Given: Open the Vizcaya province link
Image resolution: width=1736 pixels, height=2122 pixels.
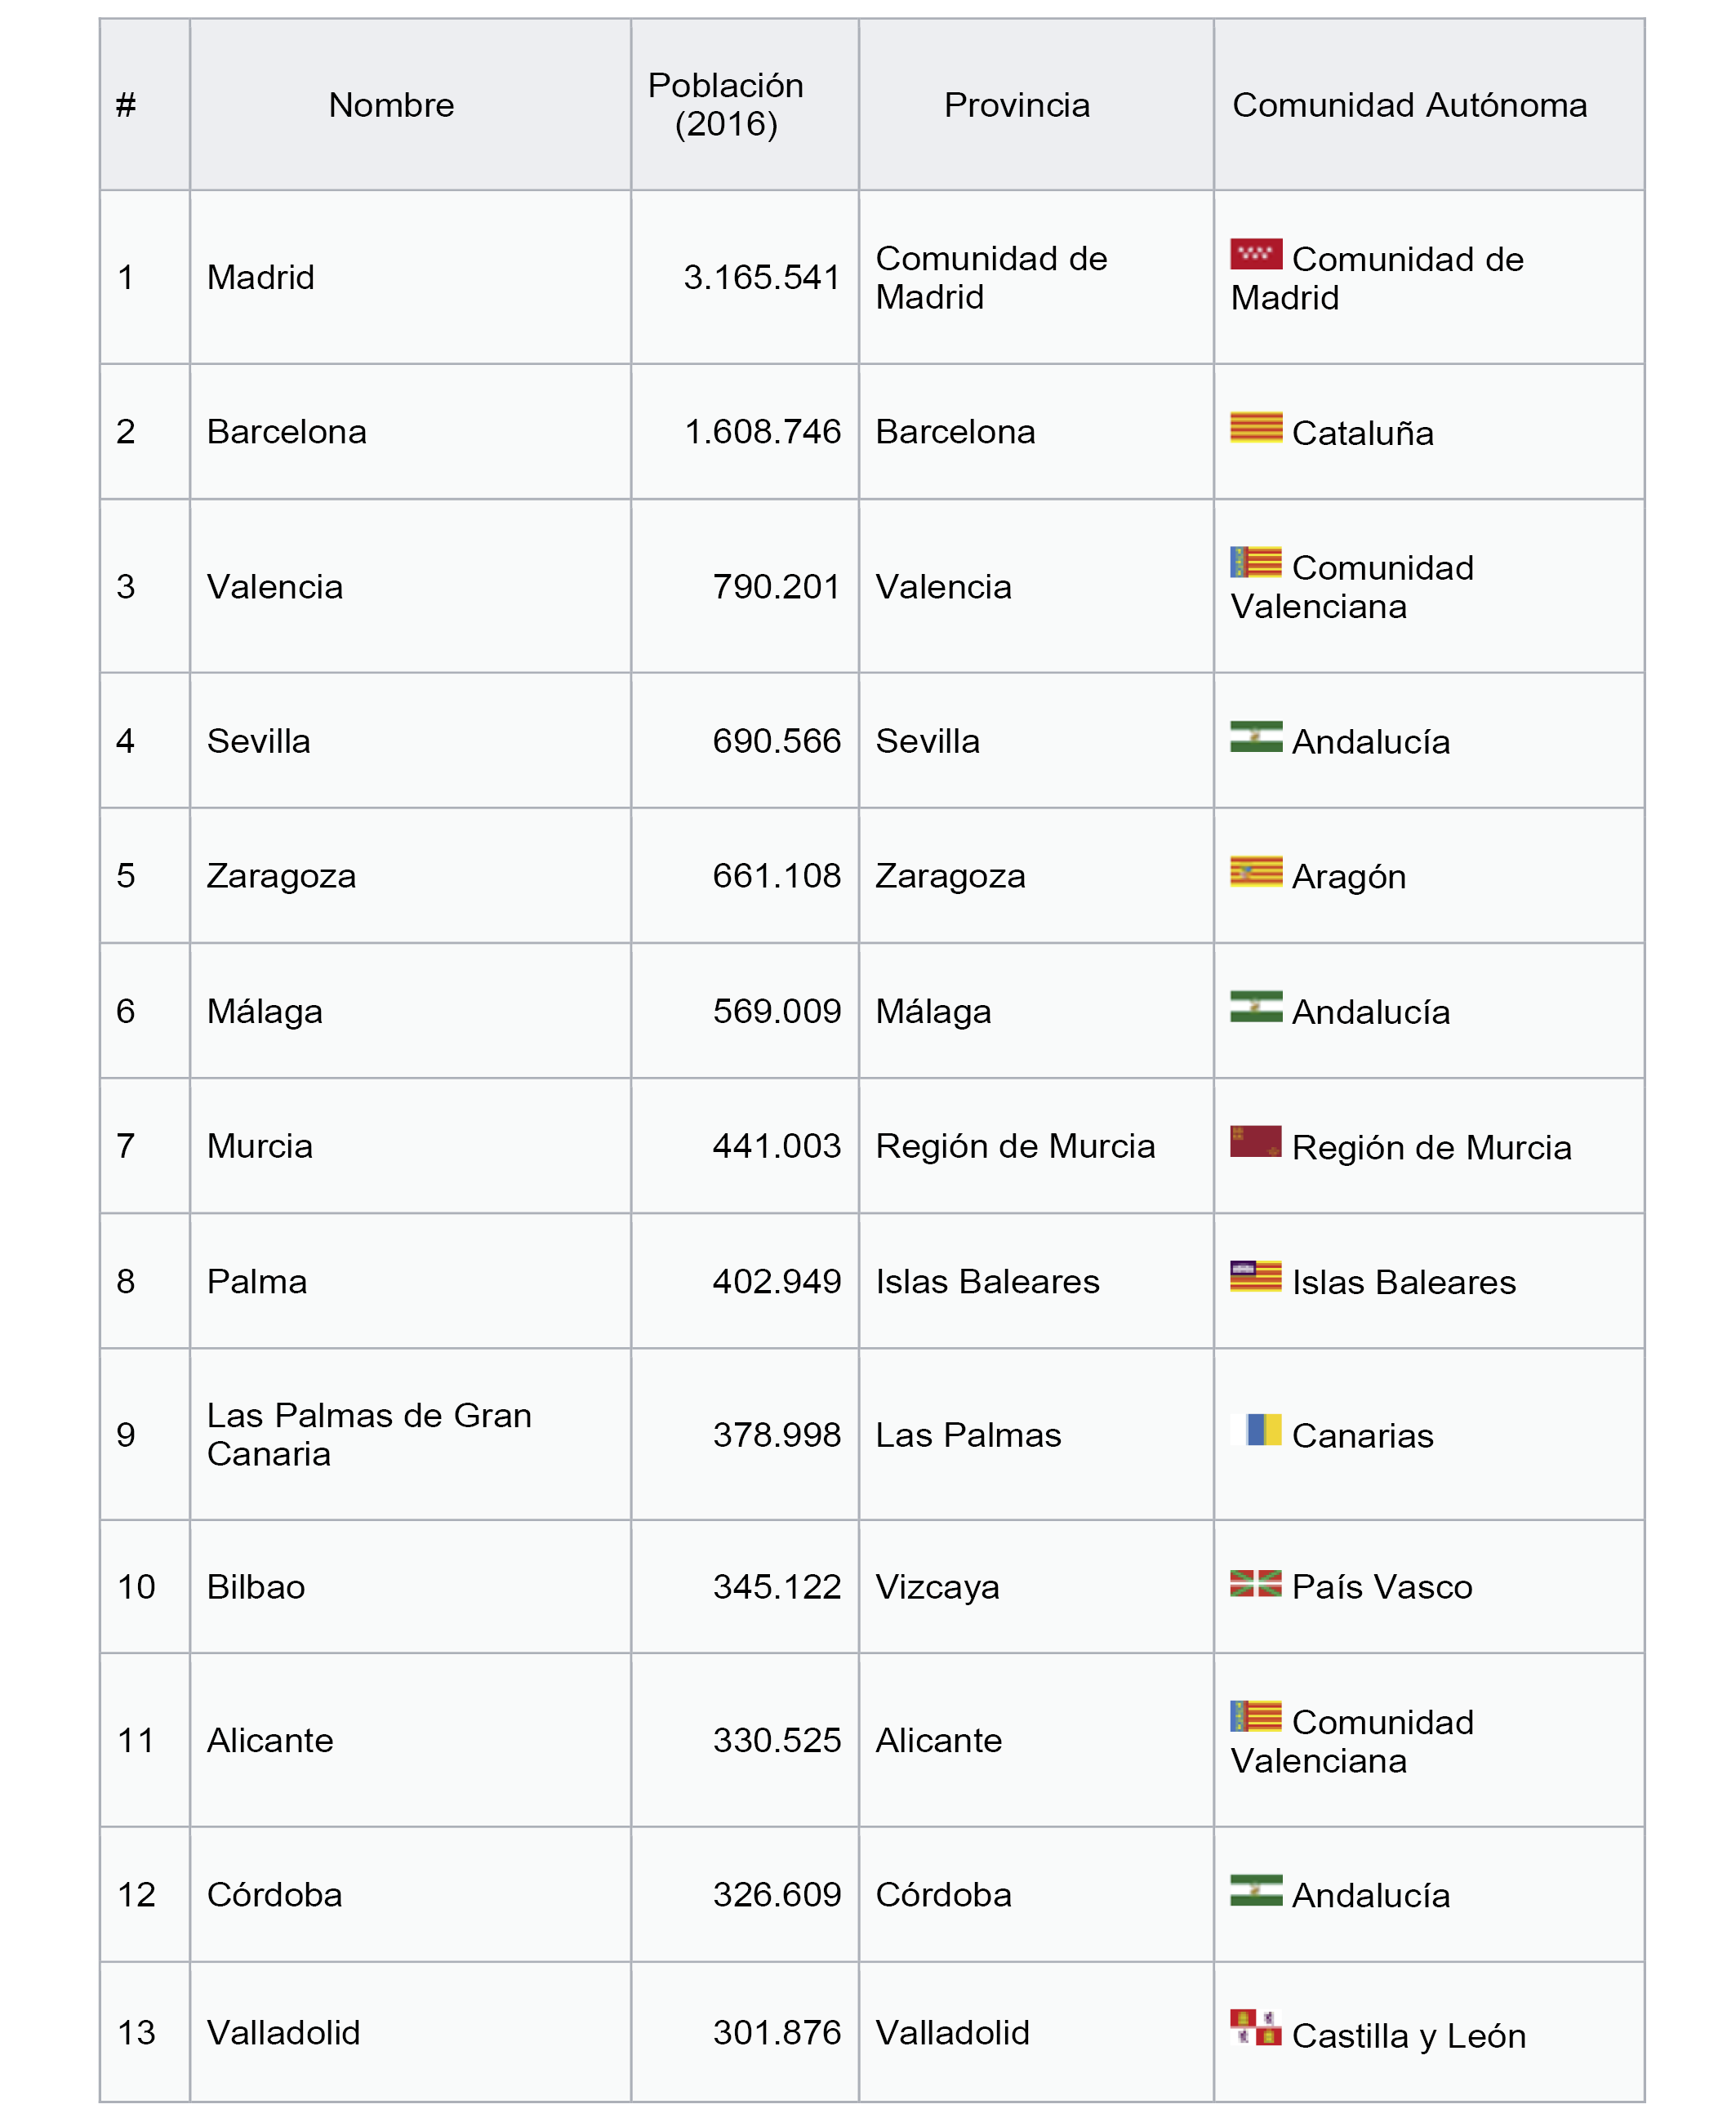Looking at the screenshot, I should (937, 1587).
